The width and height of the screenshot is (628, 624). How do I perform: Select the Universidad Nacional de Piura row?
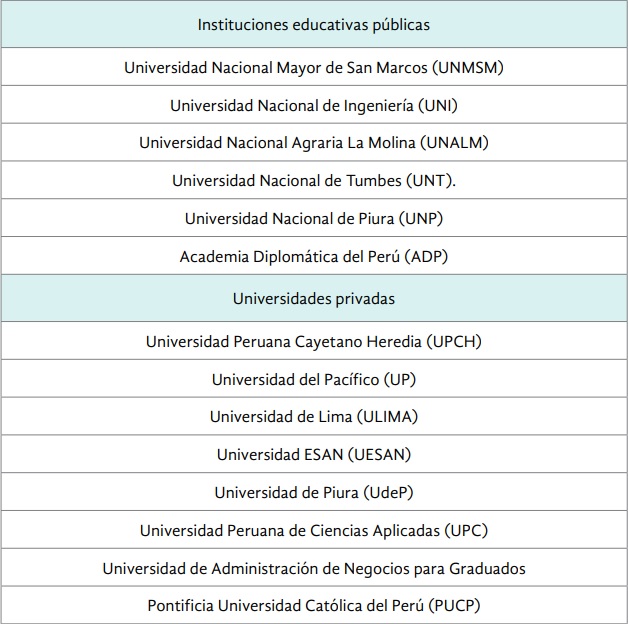(x=314, y=218)
